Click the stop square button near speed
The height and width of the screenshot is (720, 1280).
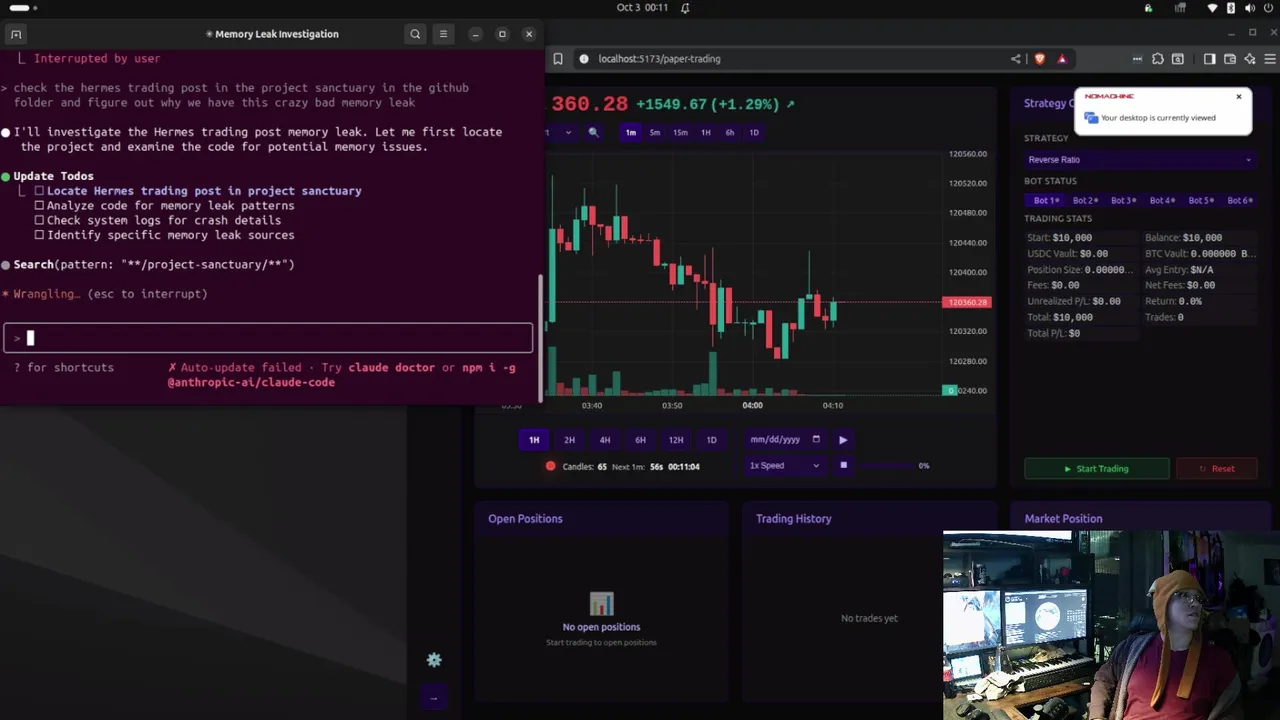point(843,465)
